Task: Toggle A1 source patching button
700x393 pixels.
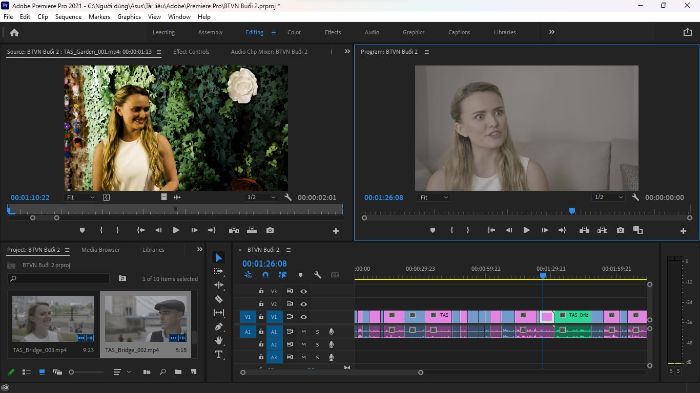Action: pyautogui.click(x=248, y=332)
